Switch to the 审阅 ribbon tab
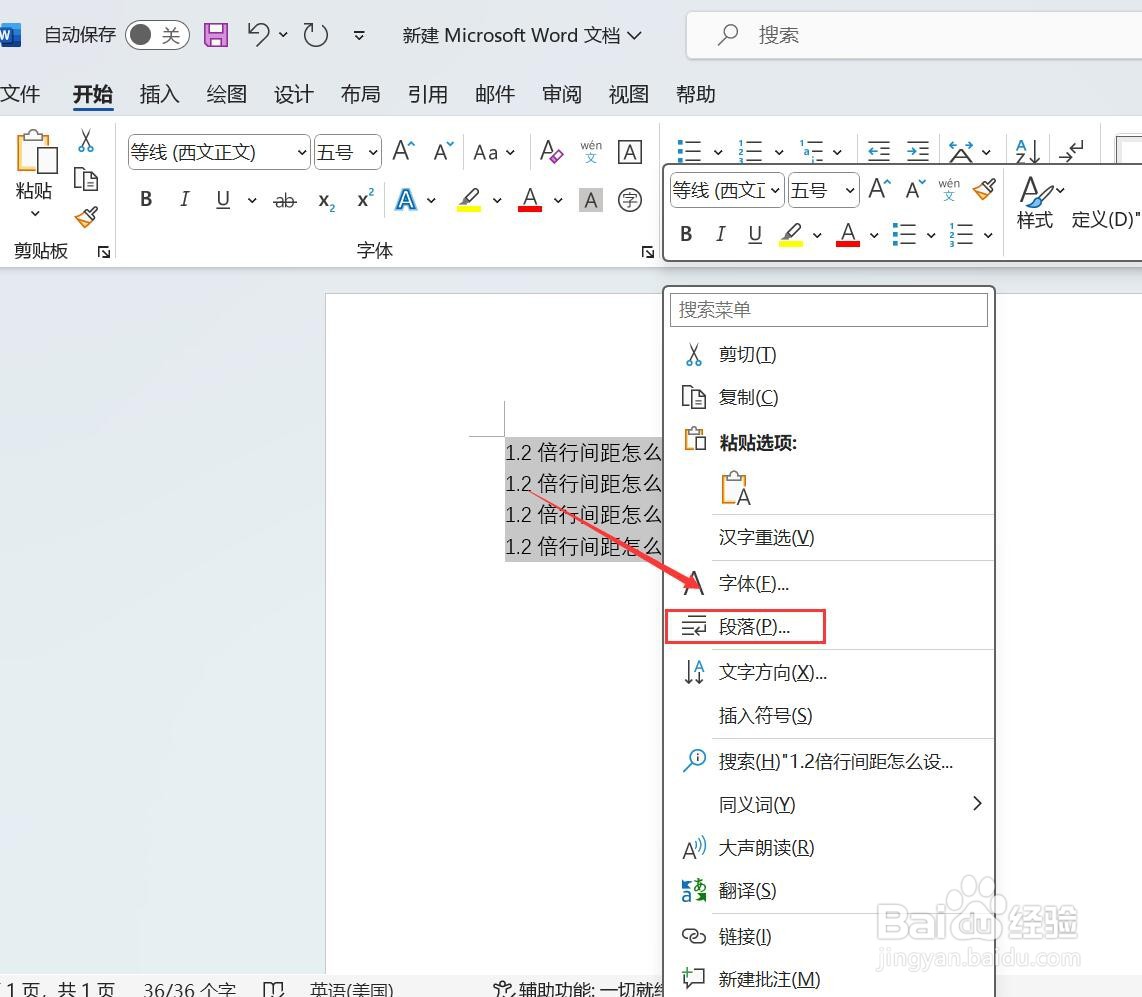The height and width of the screenshot is (997, 1142). [561, 94]
